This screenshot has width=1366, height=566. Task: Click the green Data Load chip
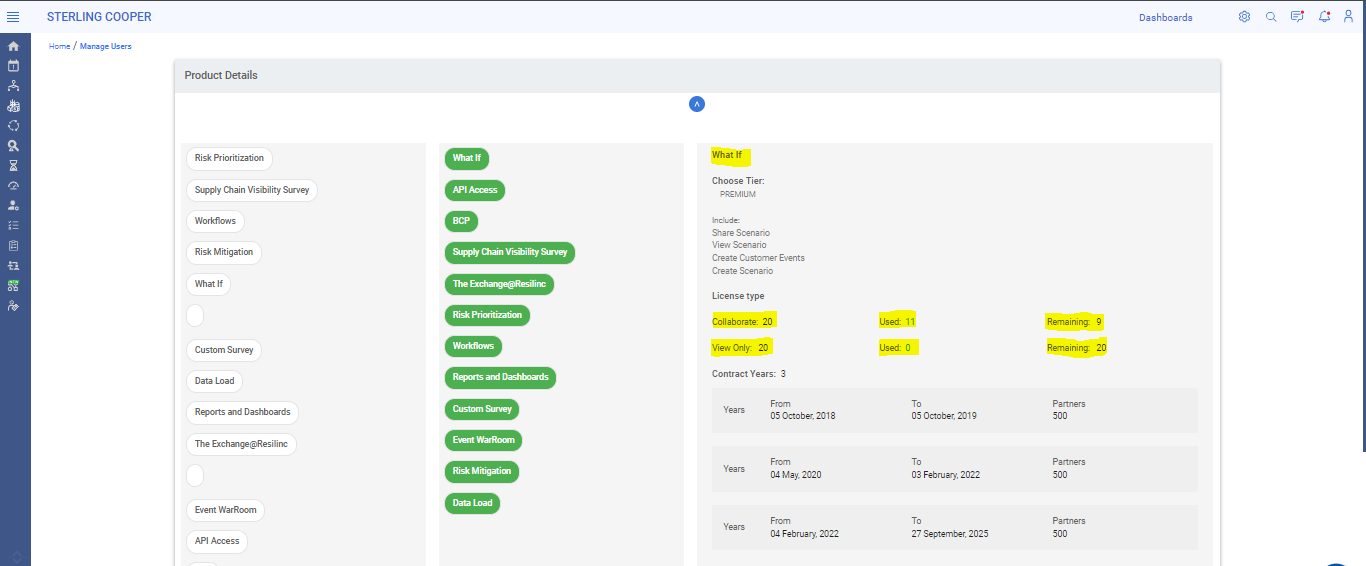coord(472,503)
